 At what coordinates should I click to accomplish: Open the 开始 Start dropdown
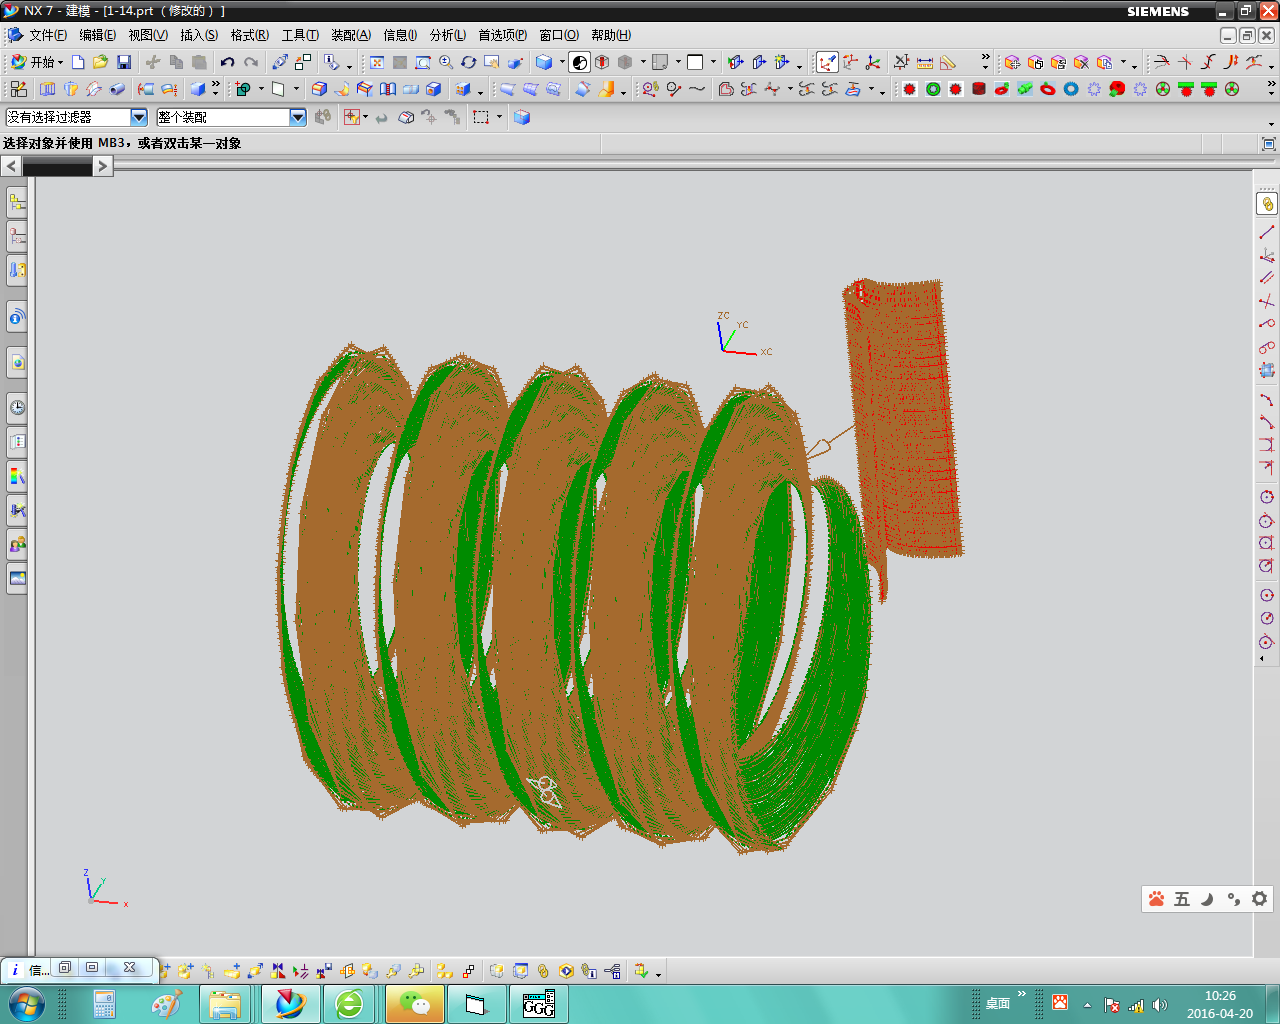coord(37,62)
